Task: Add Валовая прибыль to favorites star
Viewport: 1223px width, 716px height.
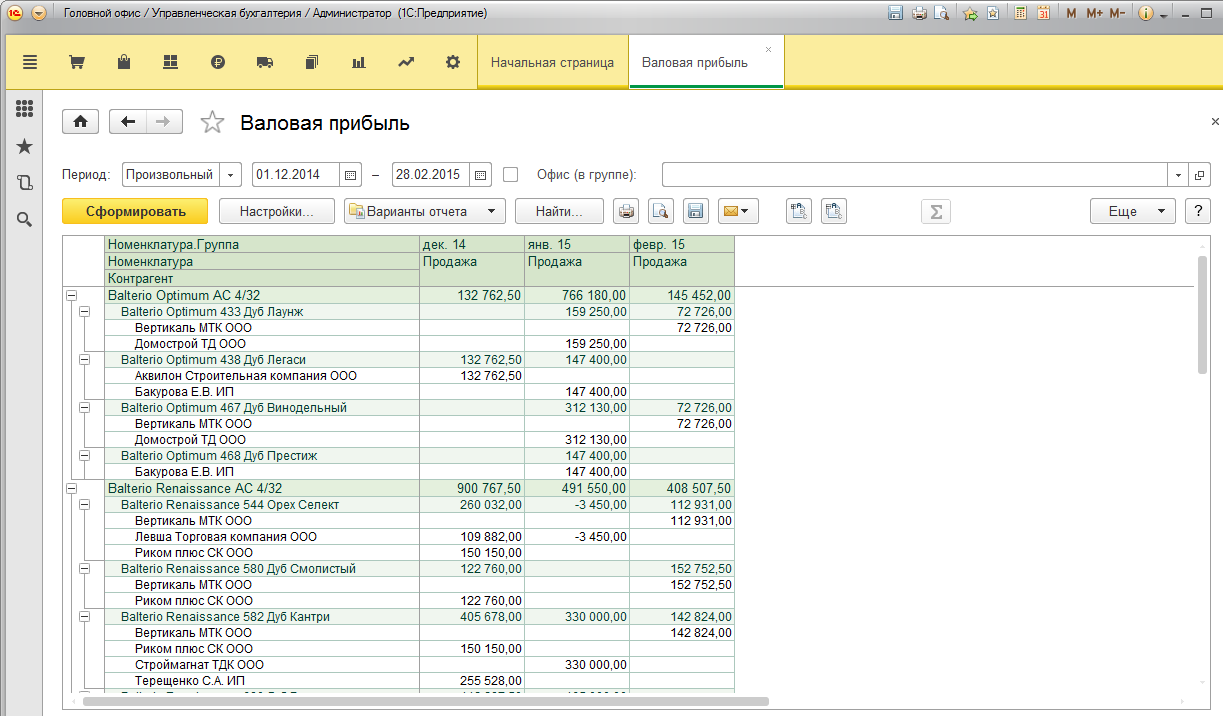Action: (212, 122)
